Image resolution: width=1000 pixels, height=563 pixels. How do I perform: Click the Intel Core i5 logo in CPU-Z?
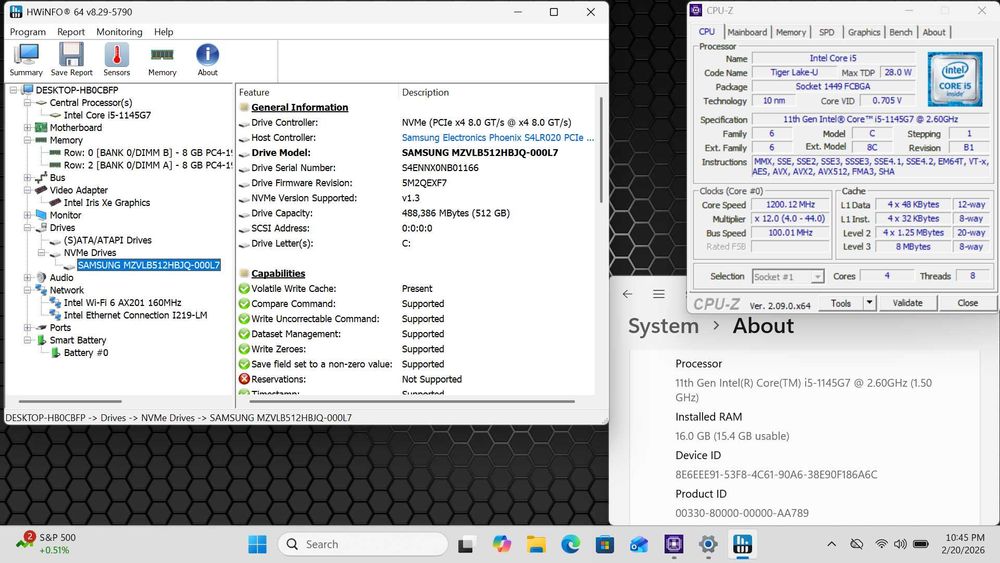pos(955,79)
